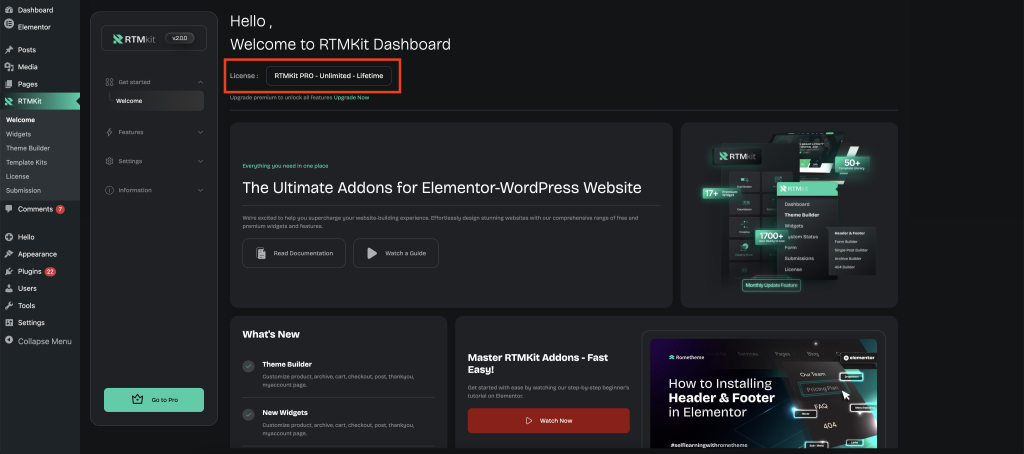Viewport: 1024px width, 454px height.
Task: Click the Upgrade Now link
Action: (x=351, y=98)
